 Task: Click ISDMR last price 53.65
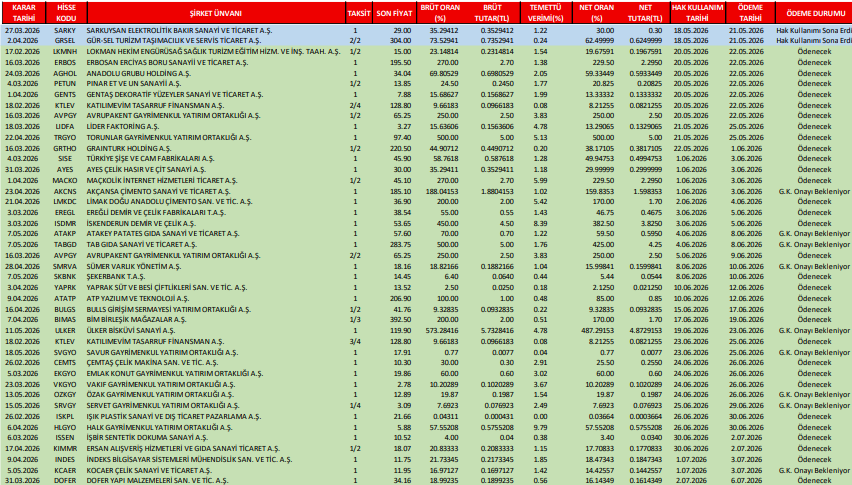click(402, 223)
